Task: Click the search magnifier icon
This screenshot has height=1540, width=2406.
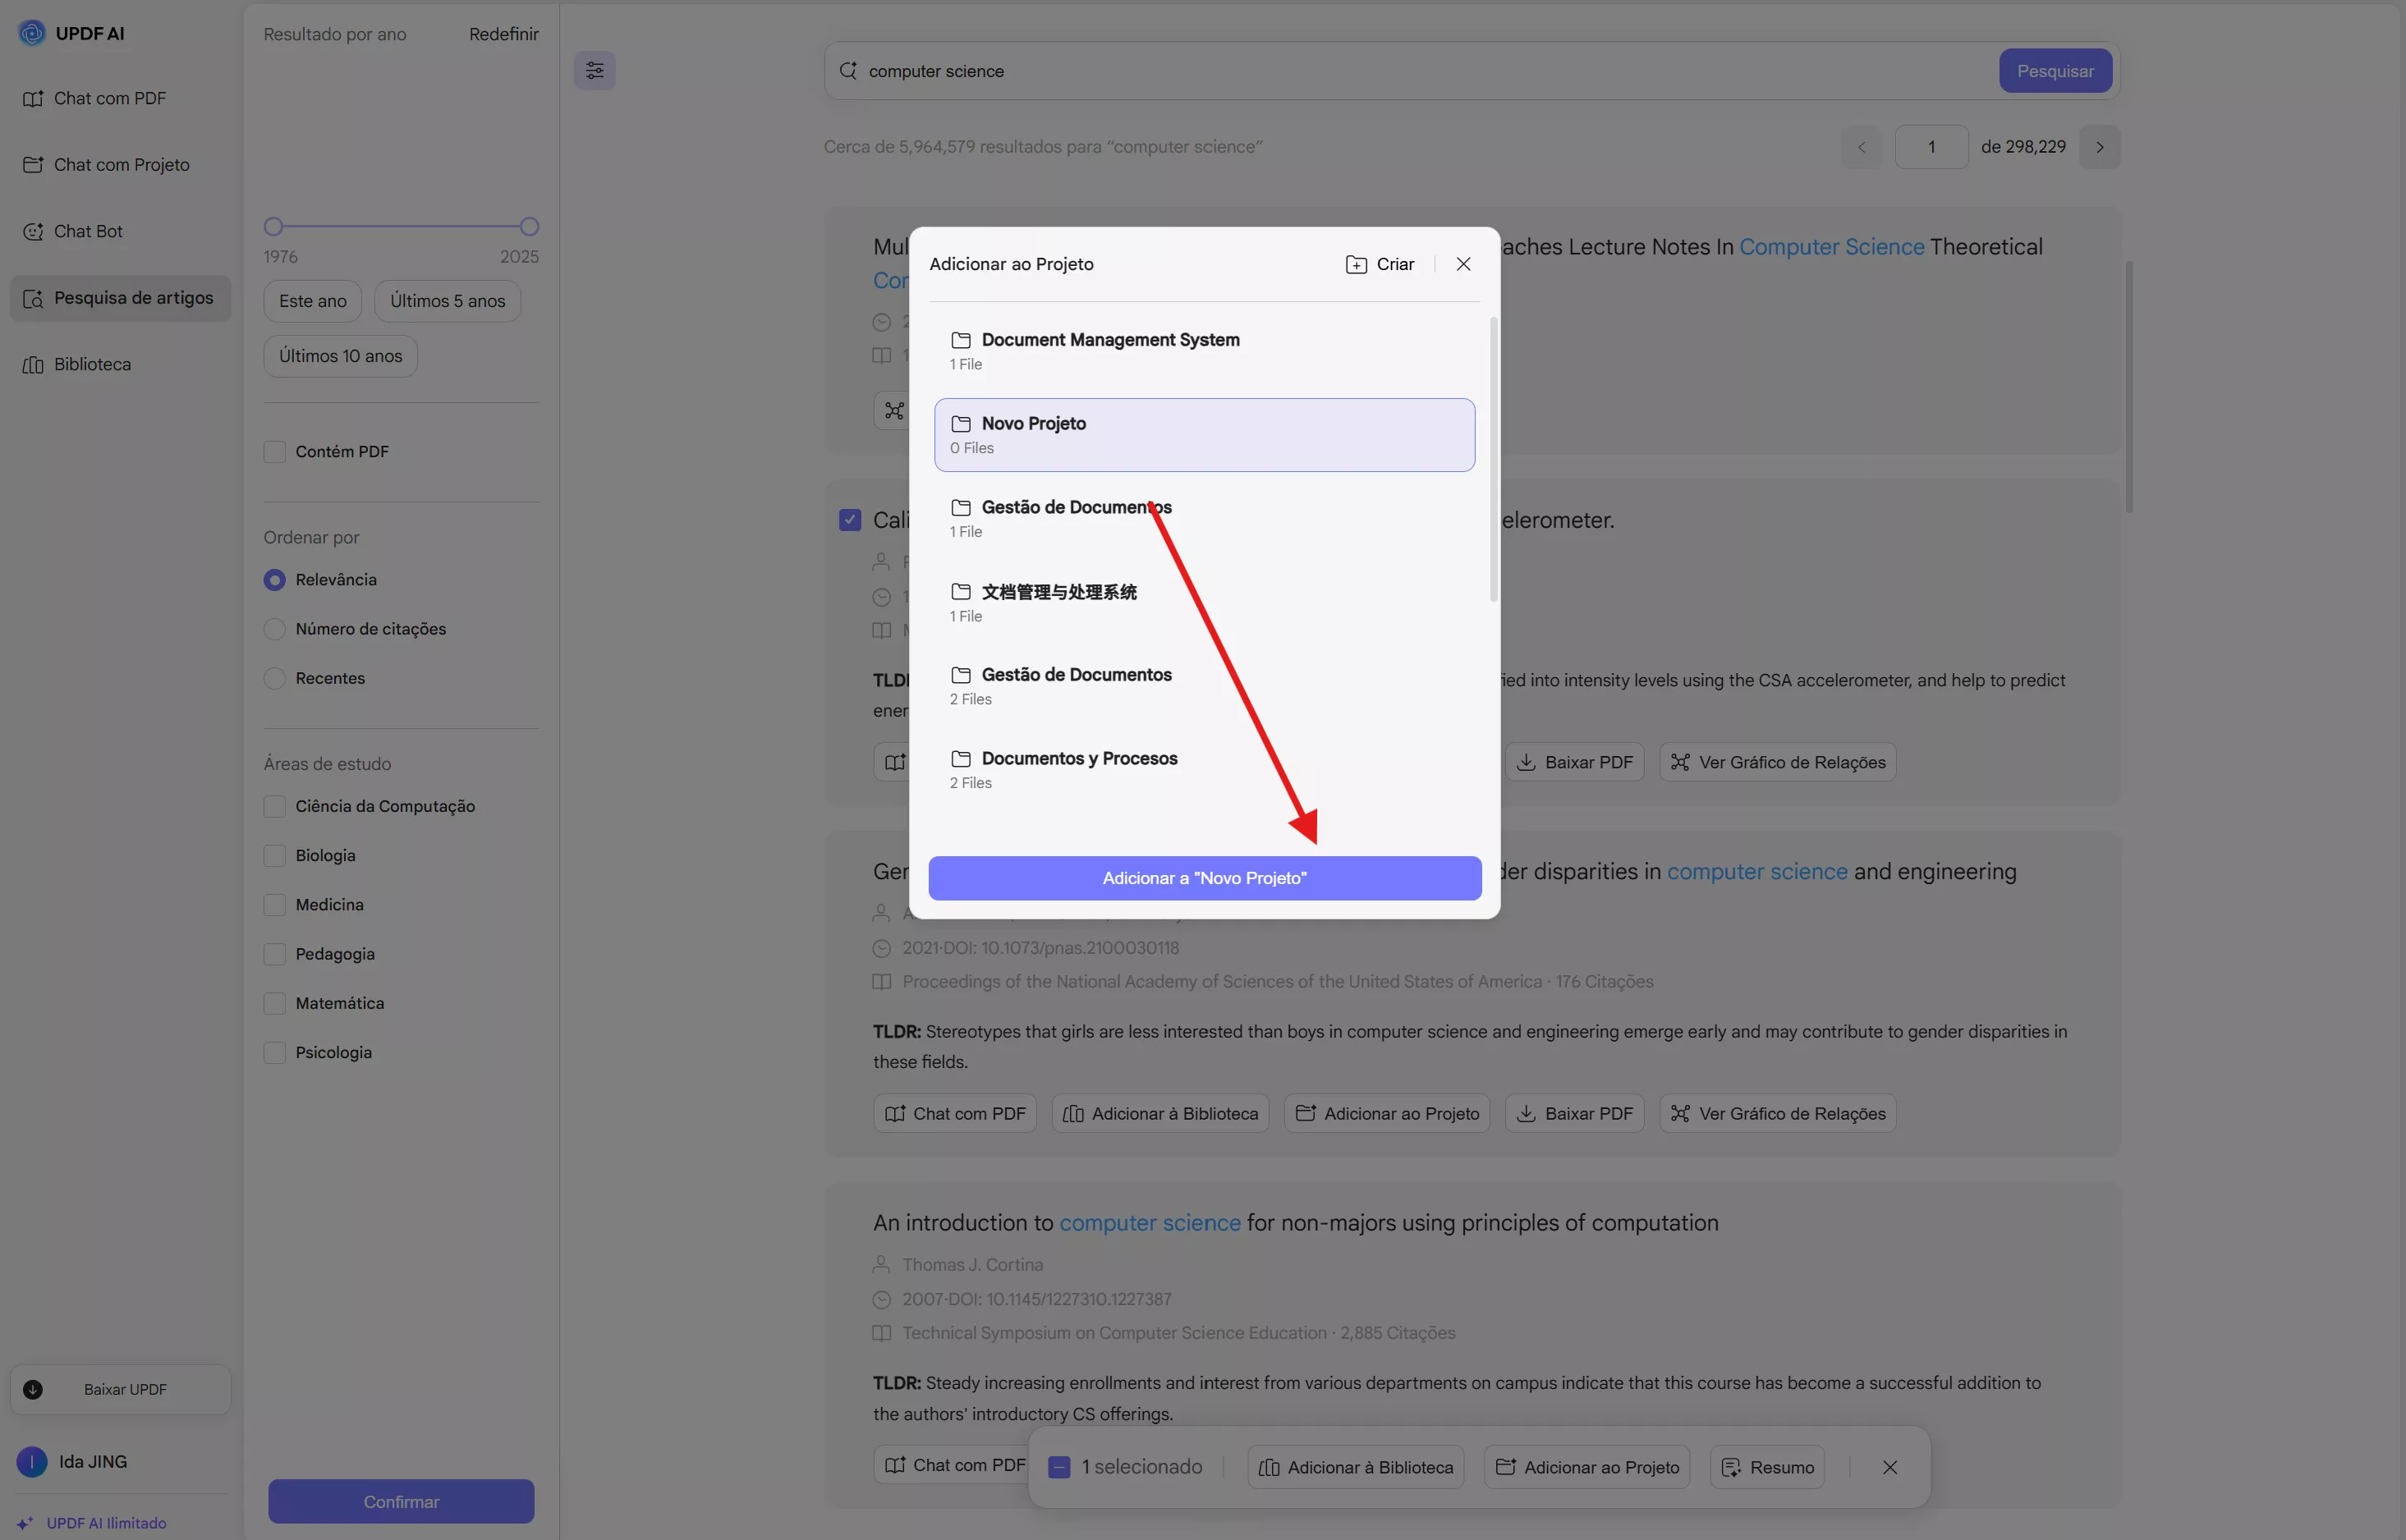Action: coord(848,71)
